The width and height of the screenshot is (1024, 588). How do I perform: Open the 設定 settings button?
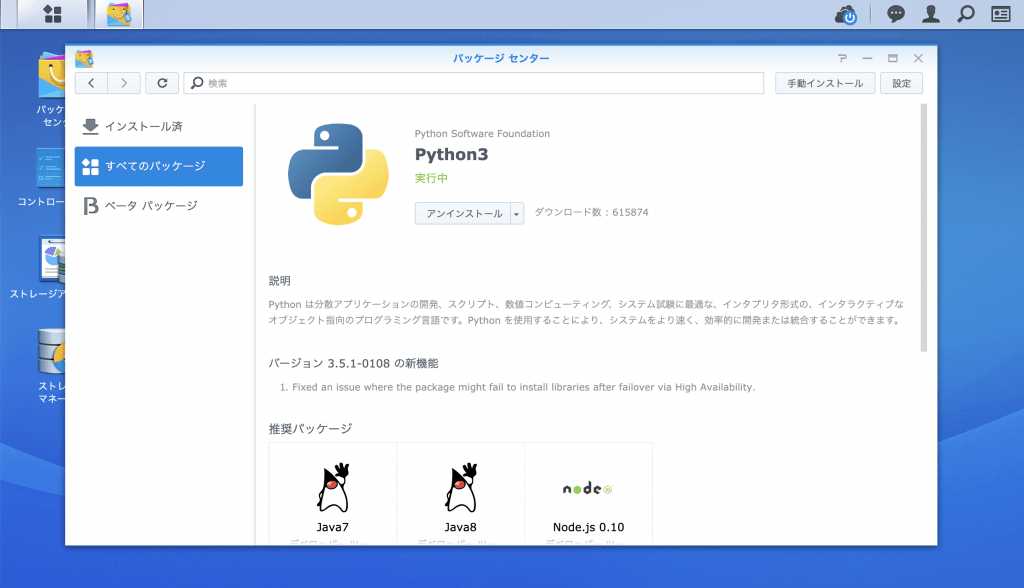tap(901, 83)
